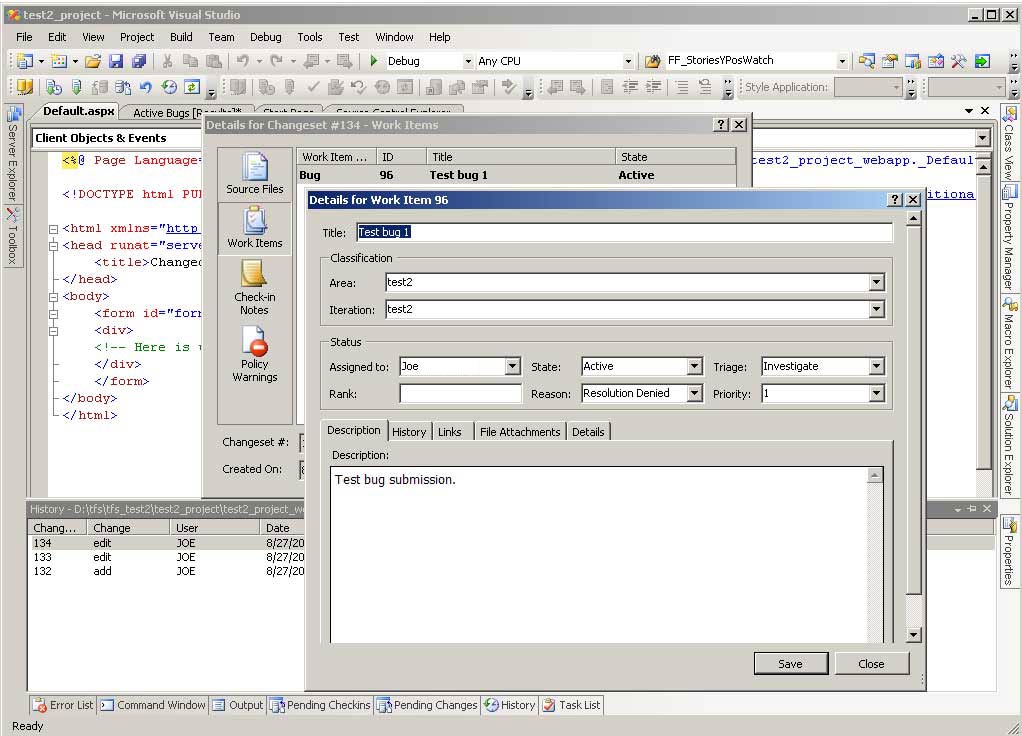Open the Reason dropdown
1022x736 pixels.
[x=695, y=393]
